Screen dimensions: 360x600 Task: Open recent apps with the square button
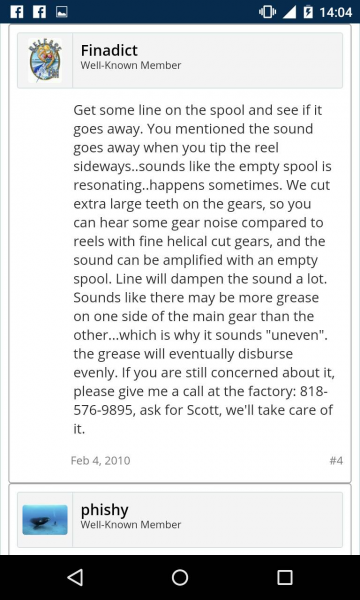click(x=285, y=577)
